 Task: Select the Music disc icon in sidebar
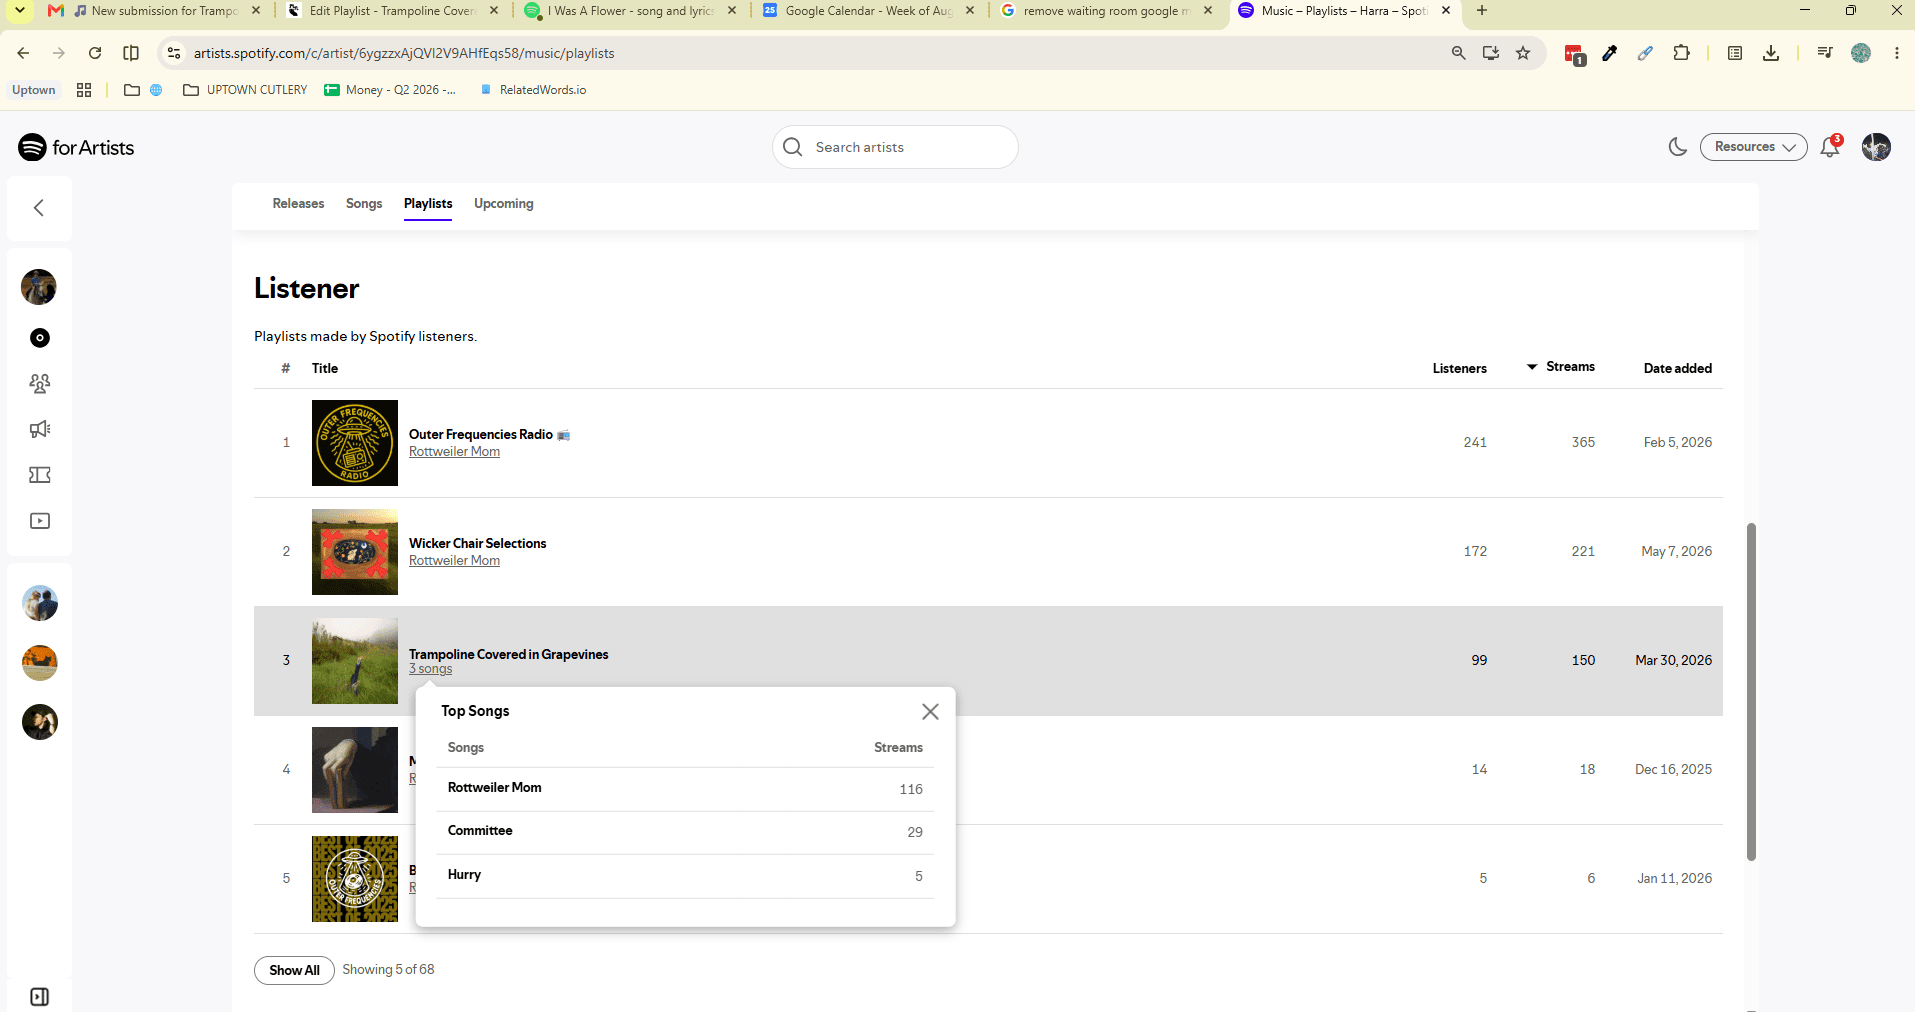click(40, 338)
